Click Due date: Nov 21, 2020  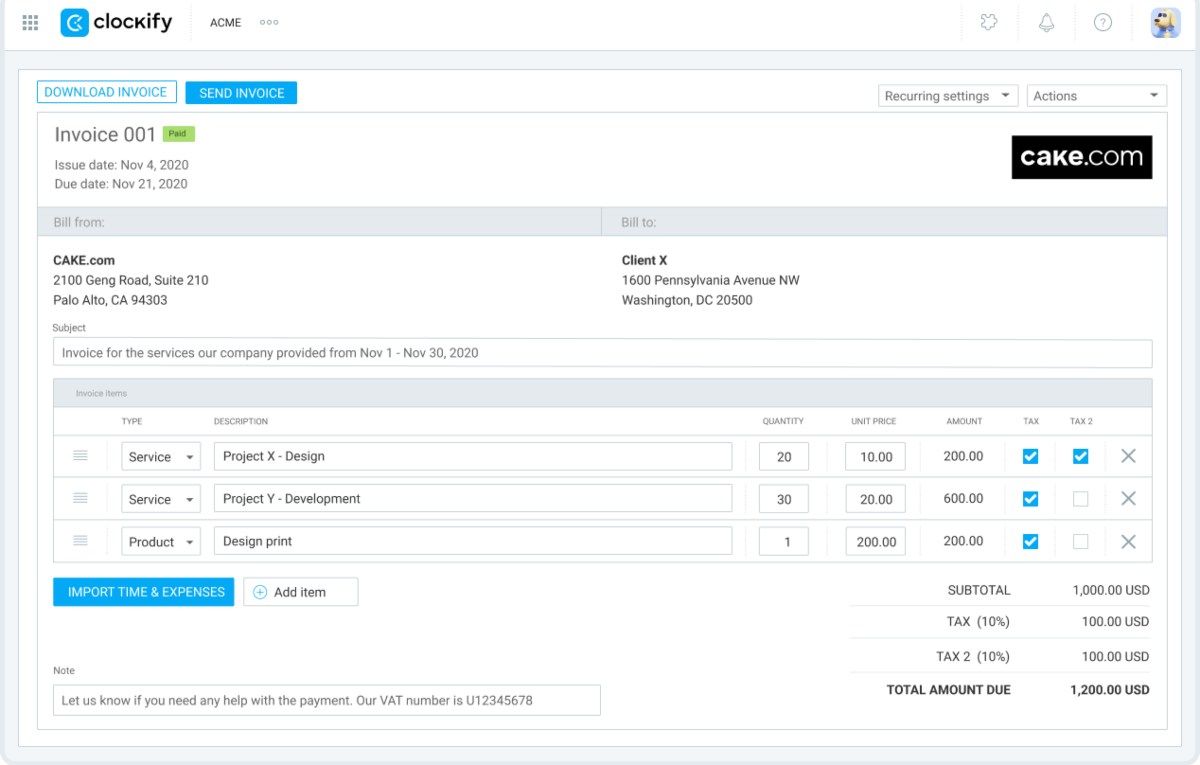121,184
